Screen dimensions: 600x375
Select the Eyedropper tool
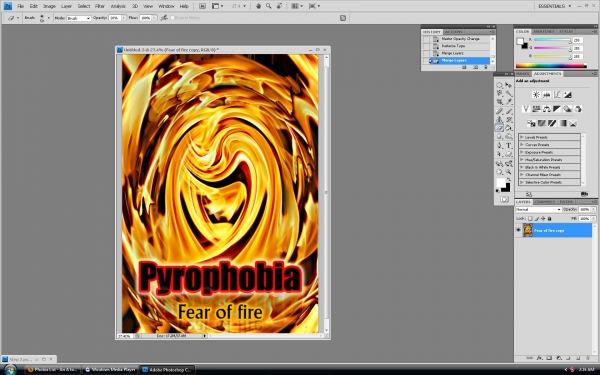tap(509, 102)
